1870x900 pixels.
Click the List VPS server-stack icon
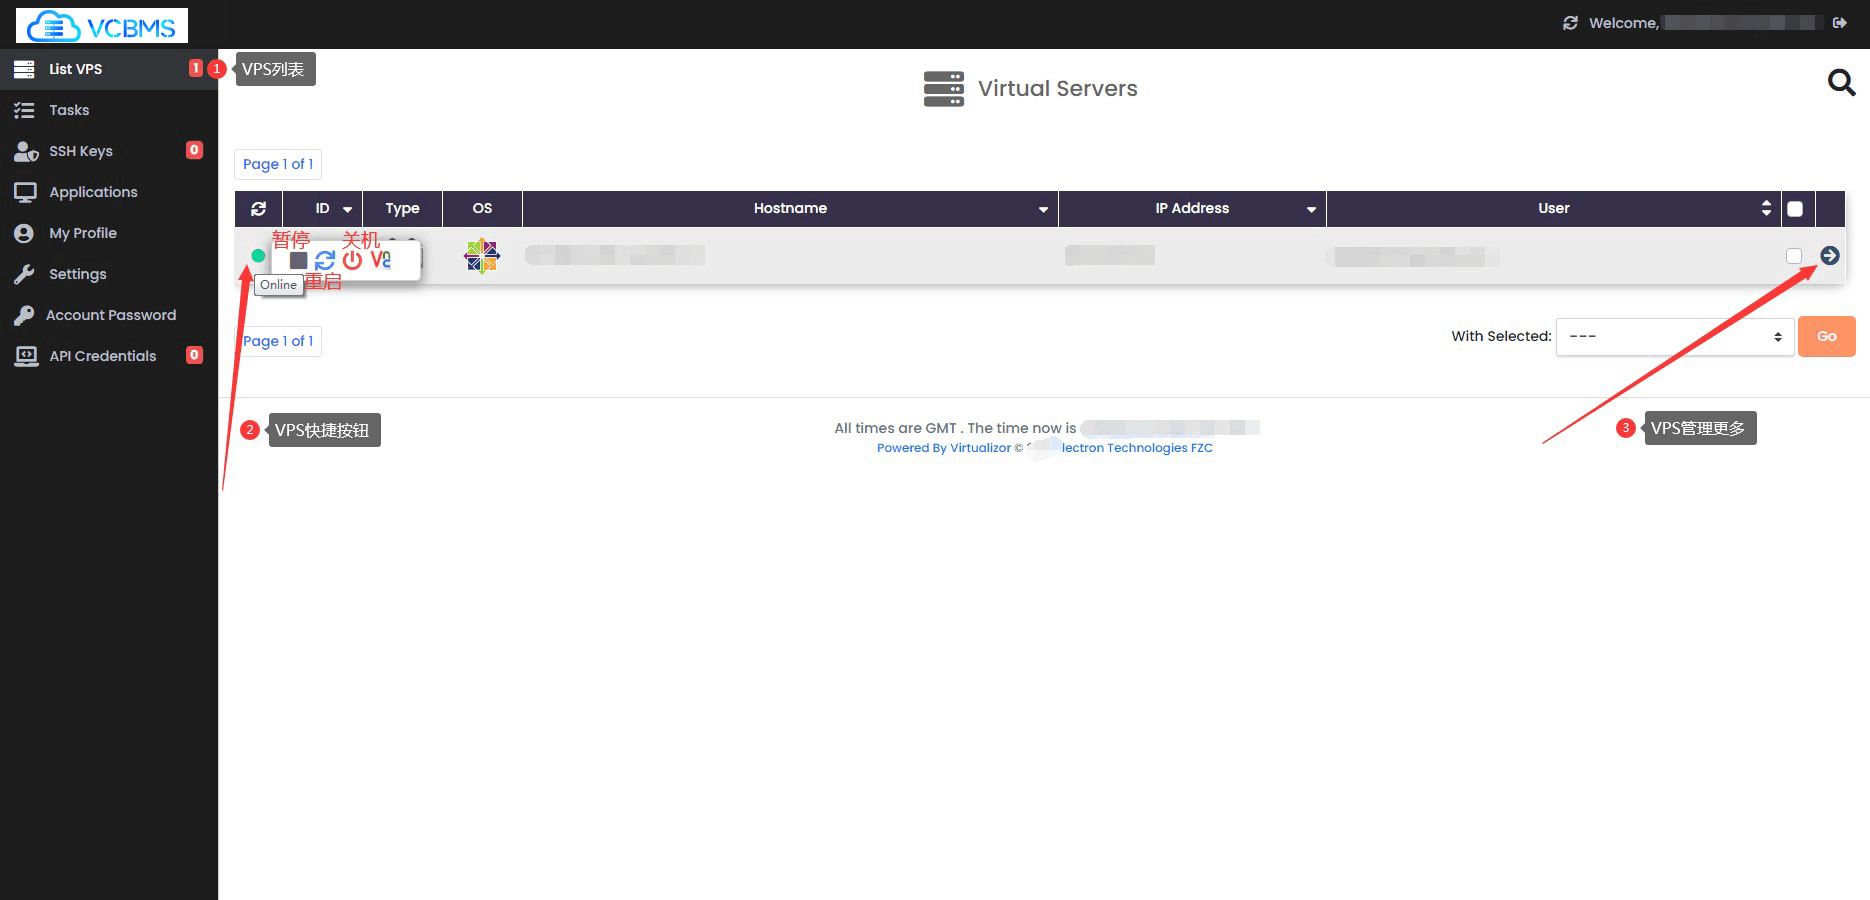pos(24,69)
